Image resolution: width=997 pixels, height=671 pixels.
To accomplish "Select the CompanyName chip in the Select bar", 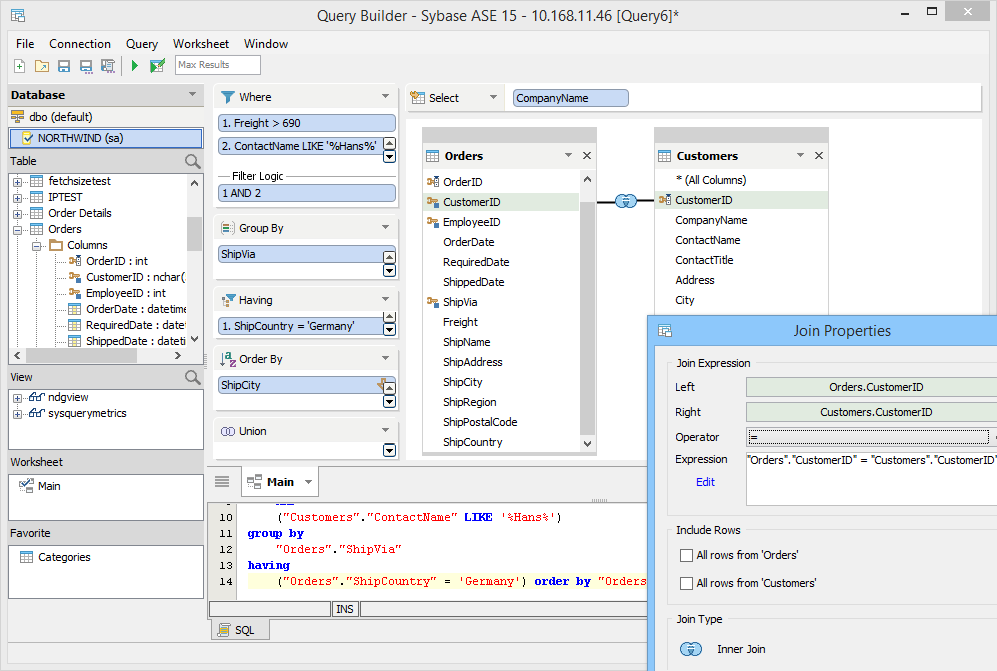I will 570,98.
